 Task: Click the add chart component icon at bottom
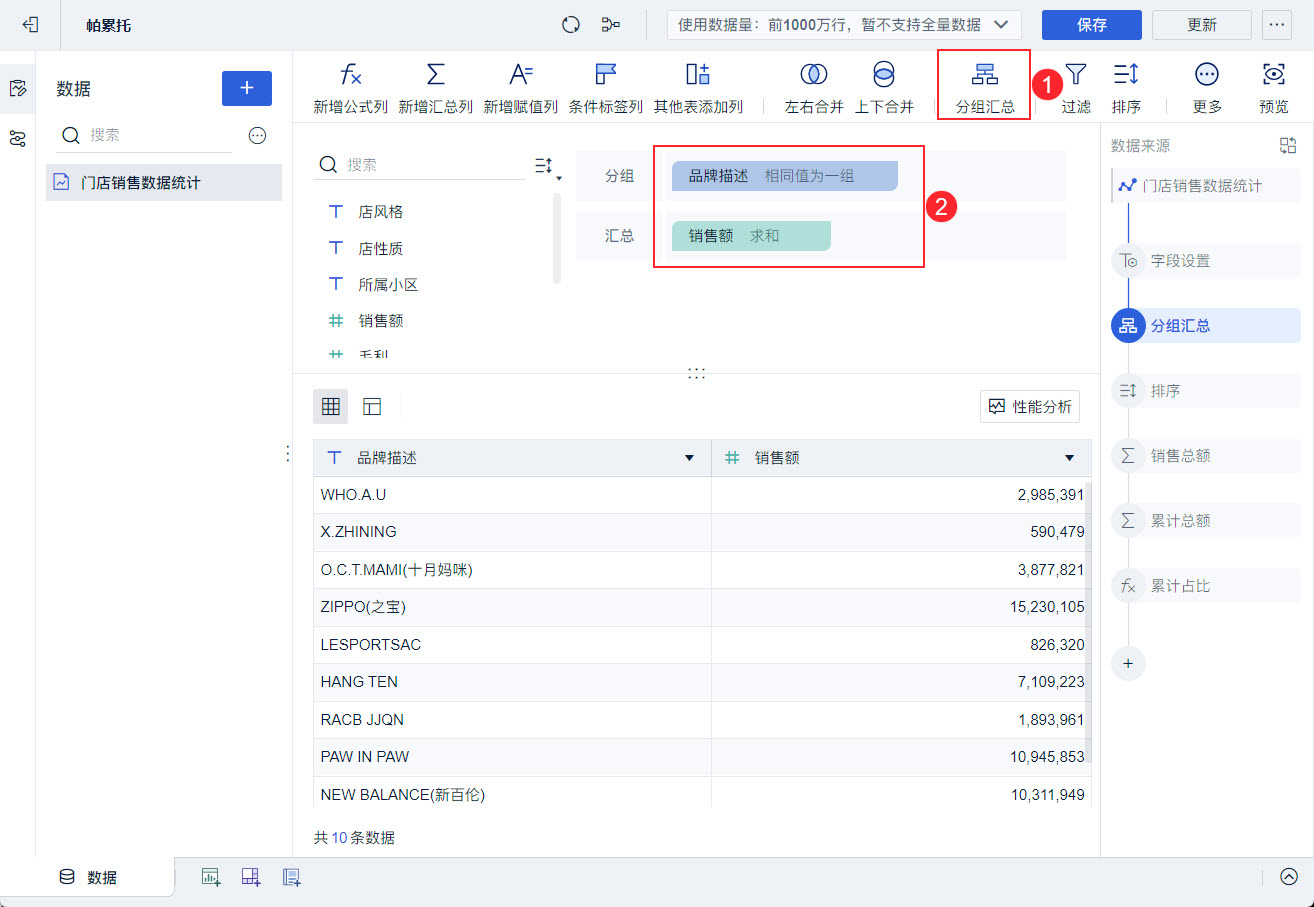tap(211, 877)
